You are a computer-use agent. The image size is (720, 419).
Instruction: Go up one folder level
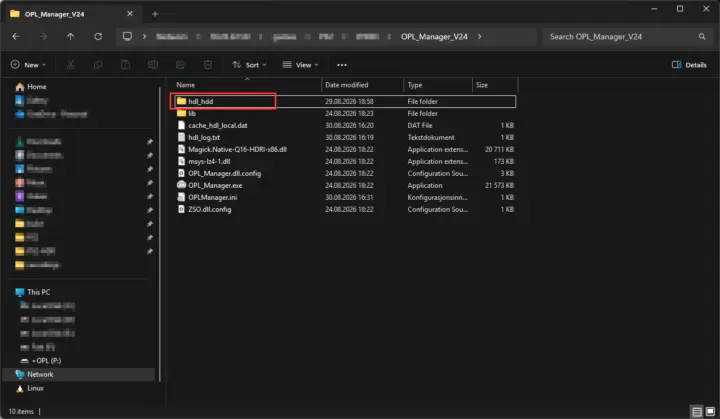pos(70,36)
